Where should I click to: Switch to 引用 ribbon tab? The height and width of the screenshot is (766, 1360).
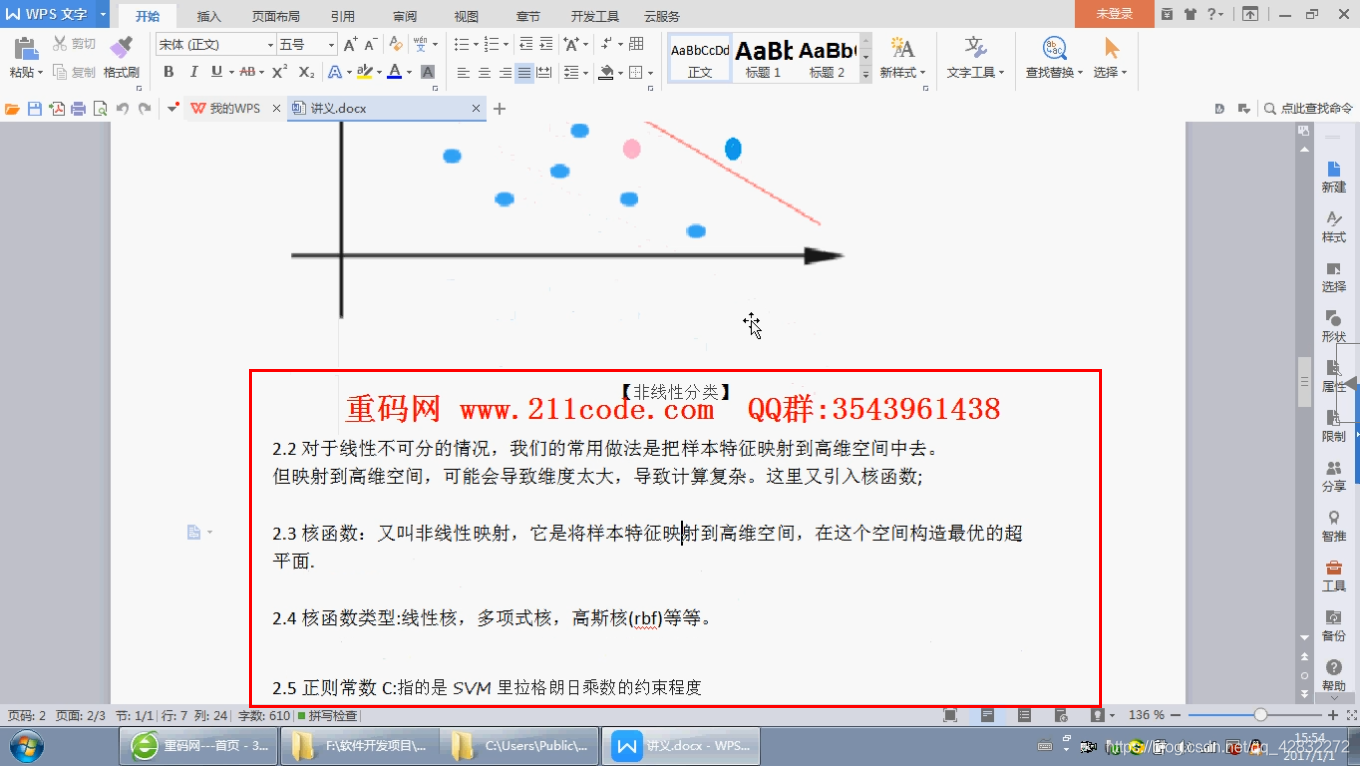342,16
